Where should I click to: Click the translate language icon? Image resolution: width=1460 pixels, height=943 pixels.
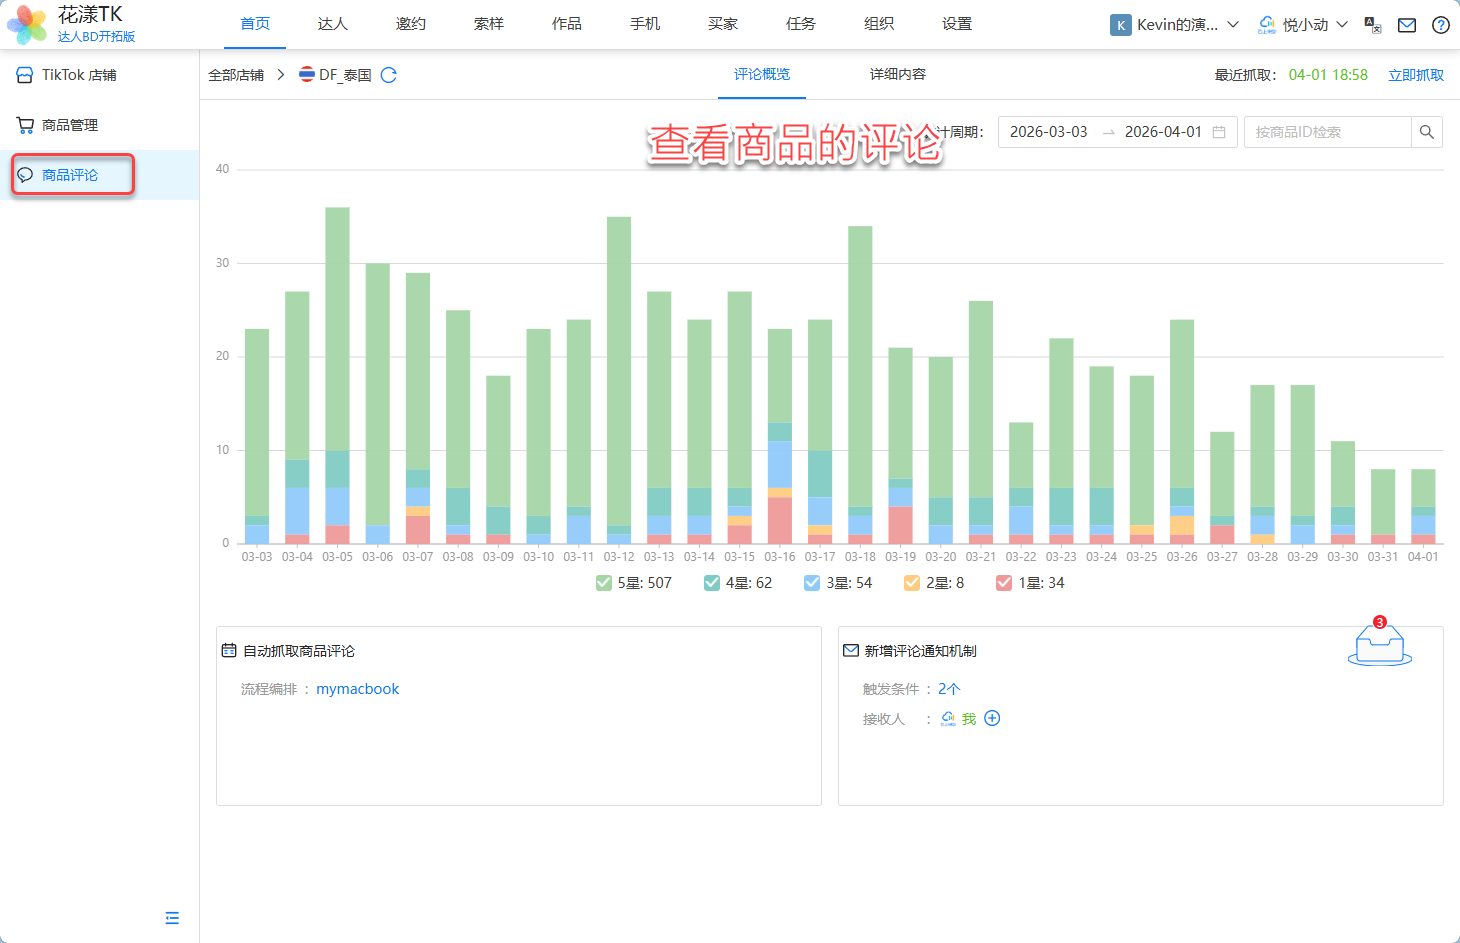click(x=1372, y=25)
